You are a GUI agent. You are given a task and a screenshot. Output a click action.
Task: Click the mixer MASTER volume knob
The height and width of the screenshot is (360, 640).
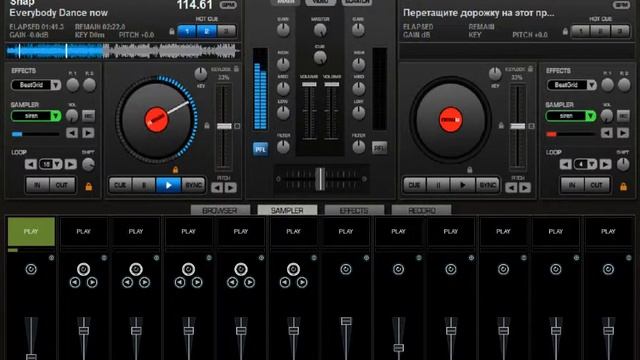(320, 30)
